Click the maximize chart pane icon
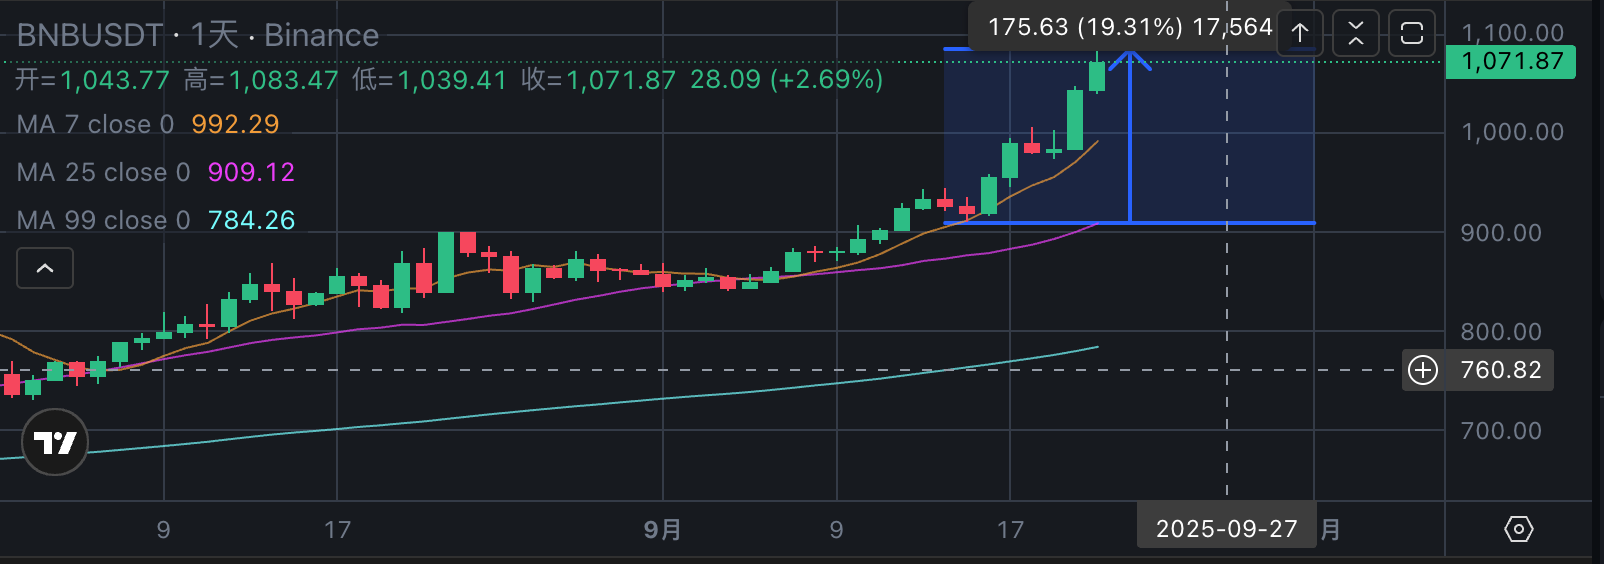Image resolution: width=1604 pixels, height=564 pixels. click(1411, 33)
